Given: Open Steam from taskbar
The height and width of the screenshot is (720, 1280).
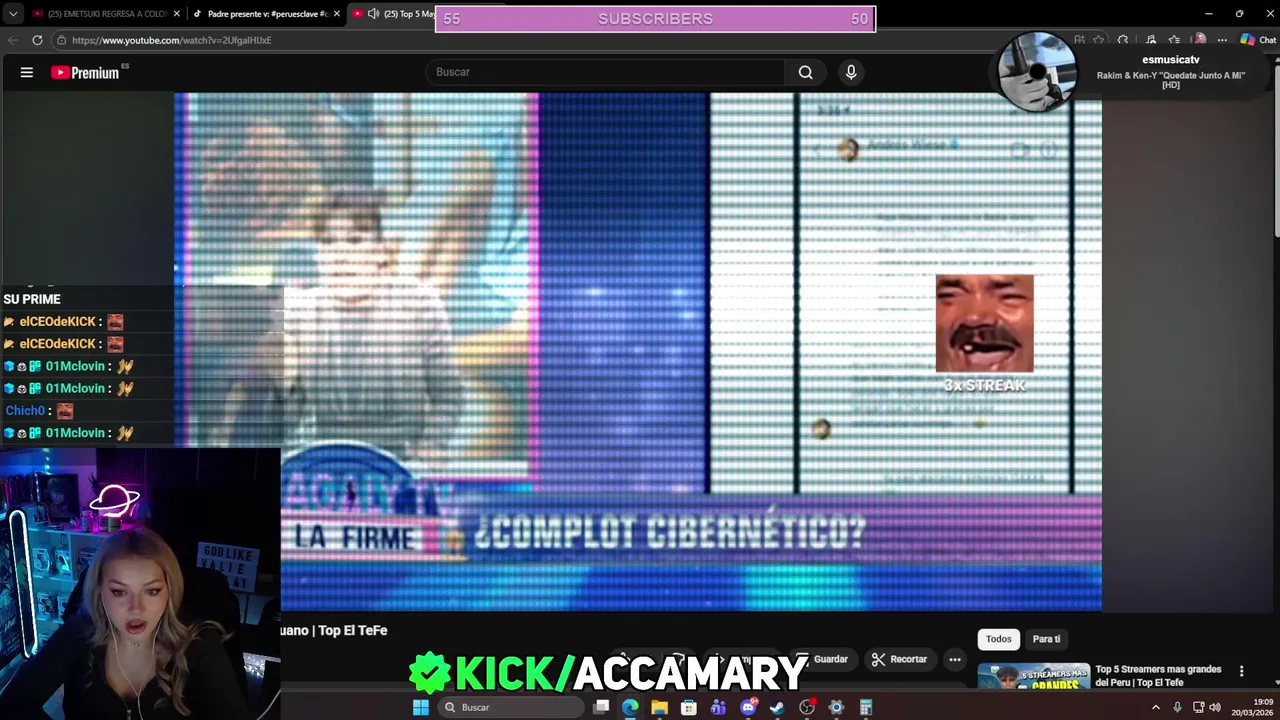Looking at the screenshot, I should (x=777, y=707).
